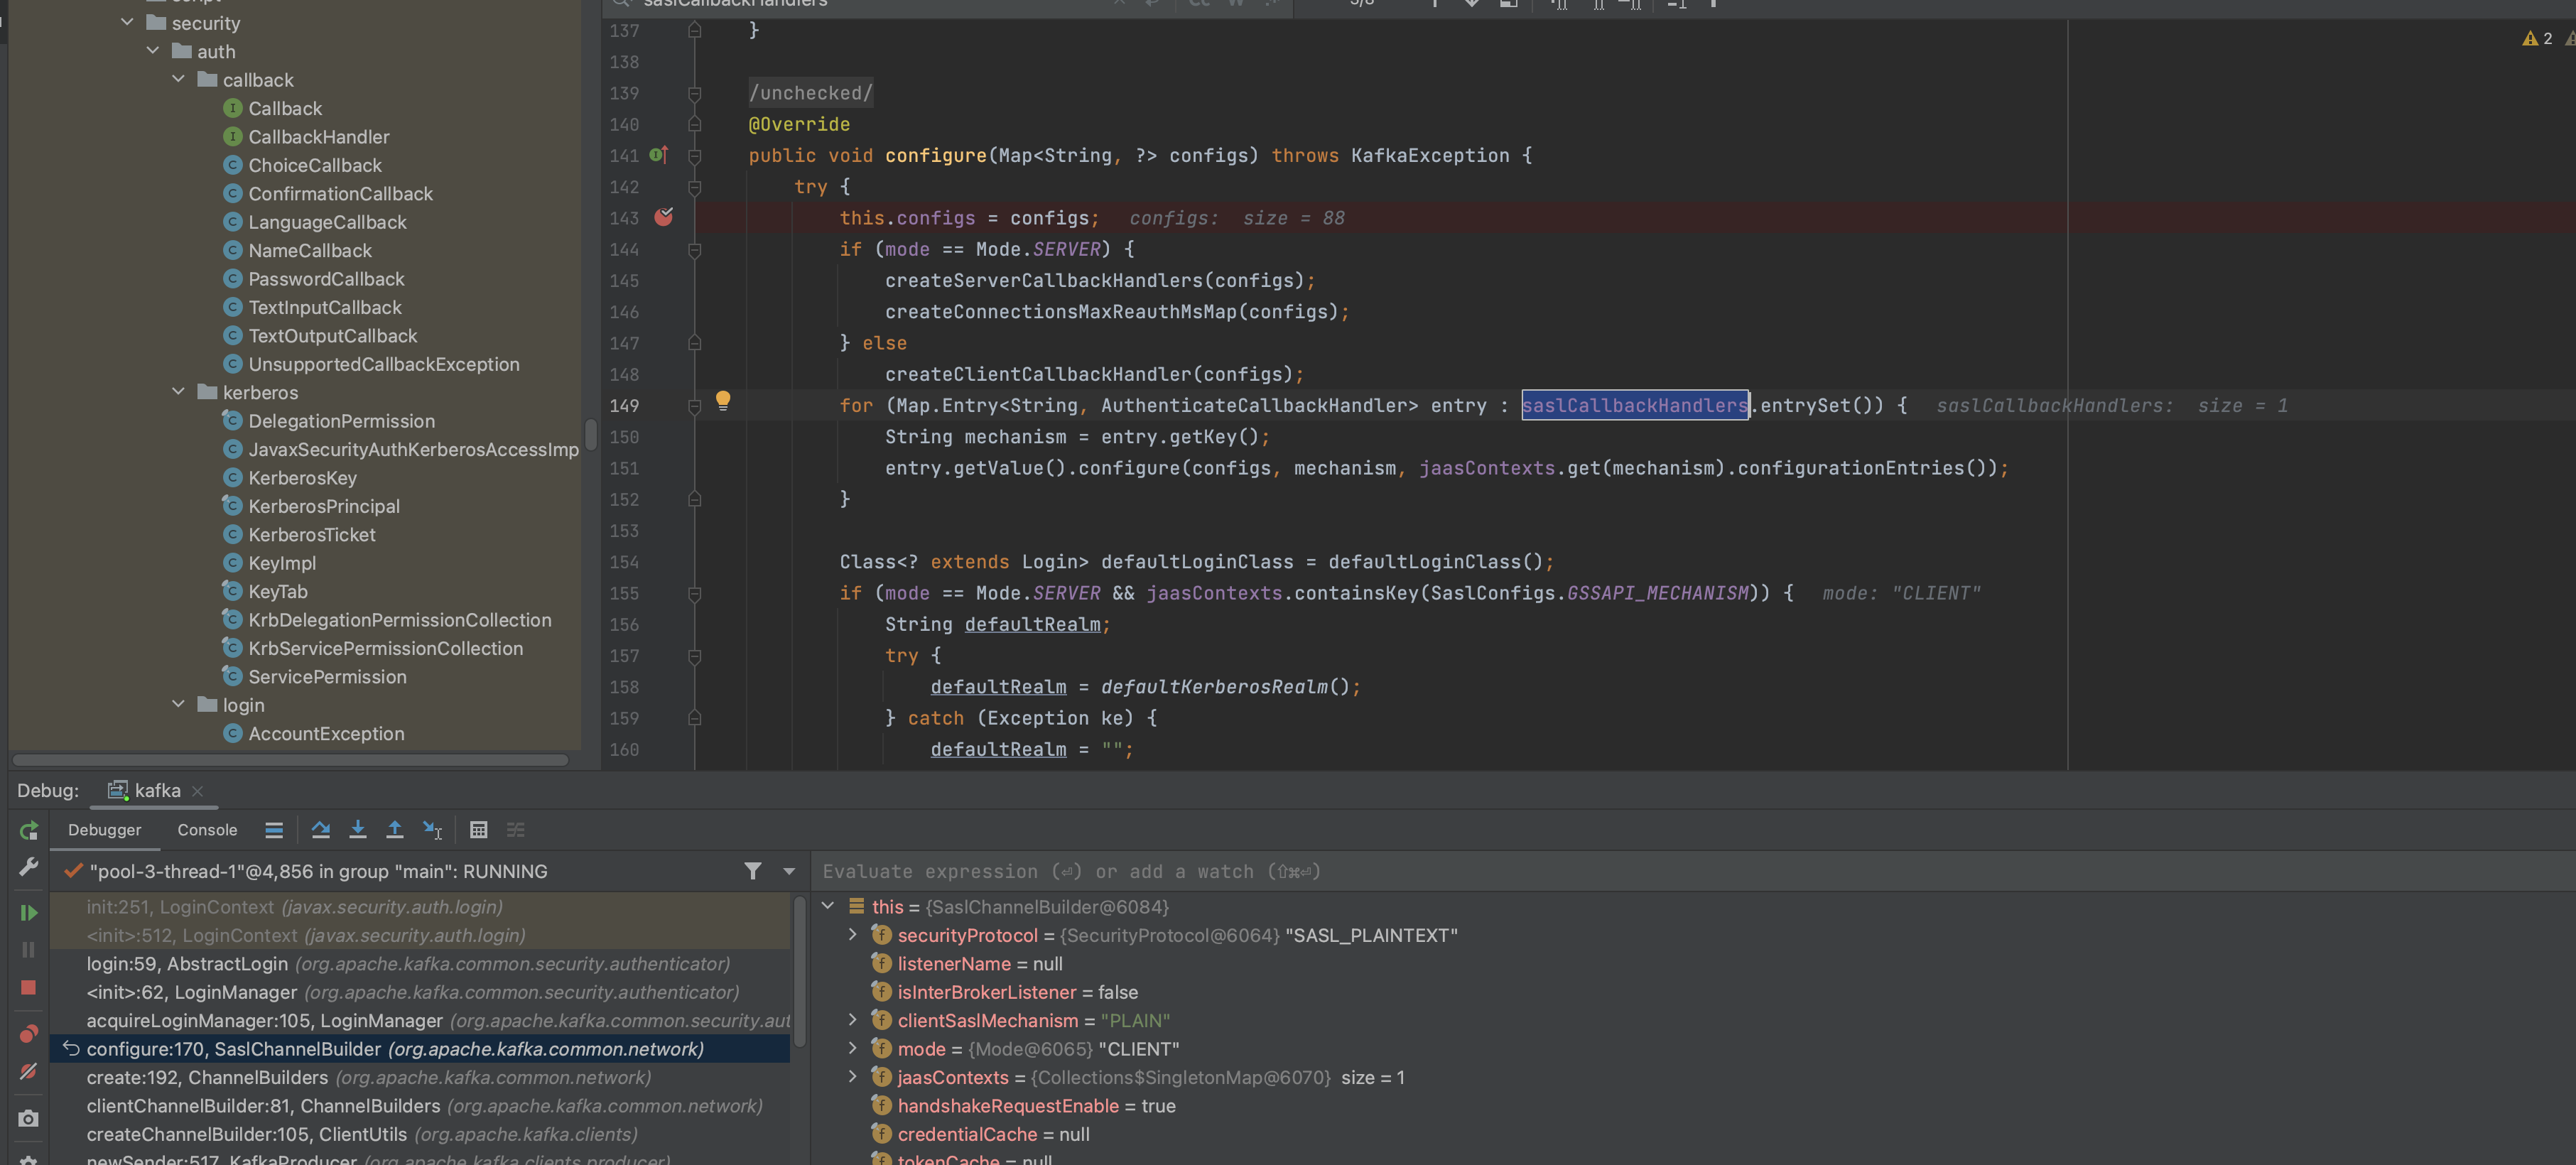Viewport: 2576px width, 1165px height.
Task: Open Evaluate Expression calculator
Action: point(478,830)
